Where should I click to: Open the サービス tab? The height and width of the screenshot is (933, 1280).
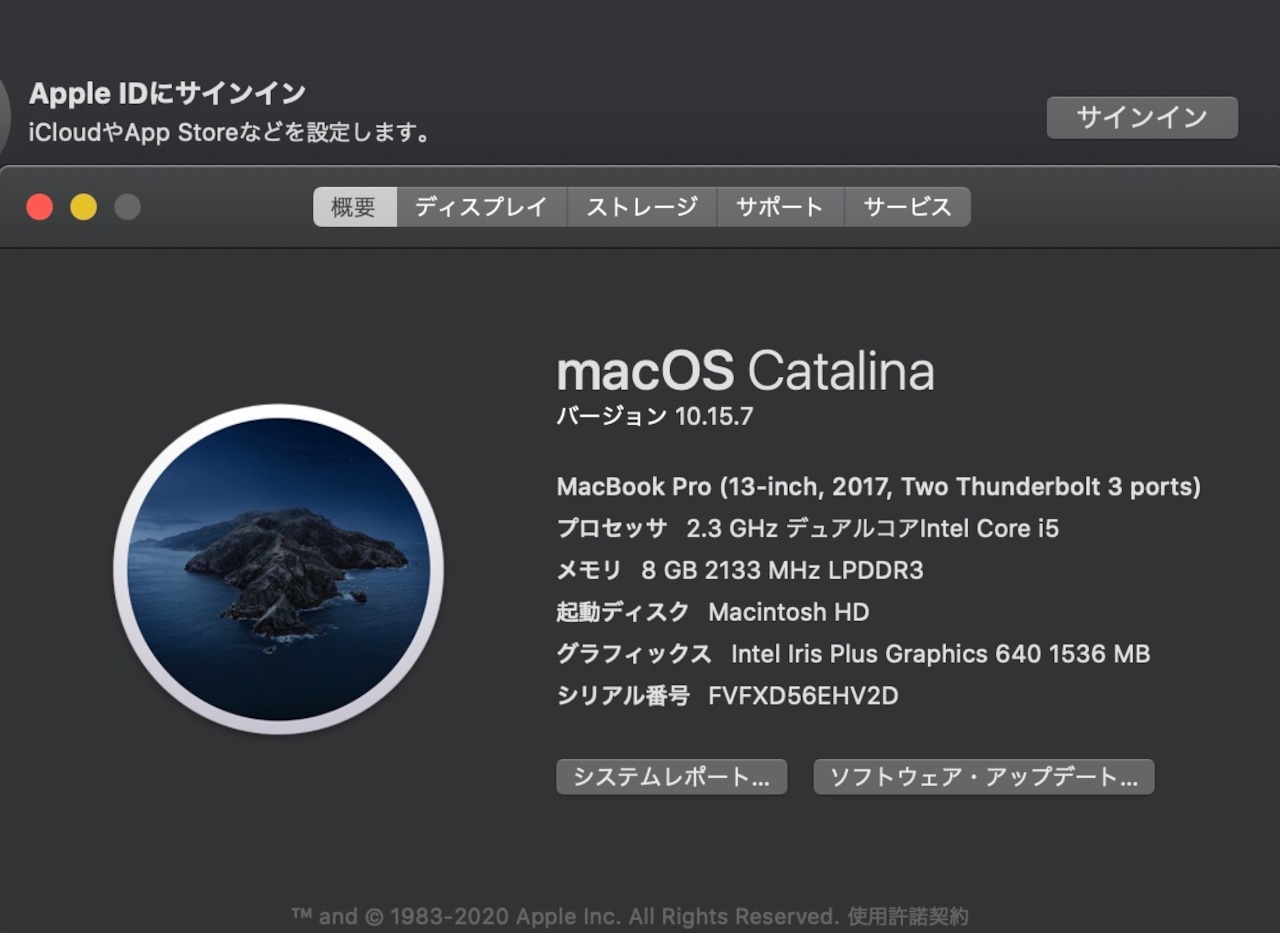(x=907, y=207)
